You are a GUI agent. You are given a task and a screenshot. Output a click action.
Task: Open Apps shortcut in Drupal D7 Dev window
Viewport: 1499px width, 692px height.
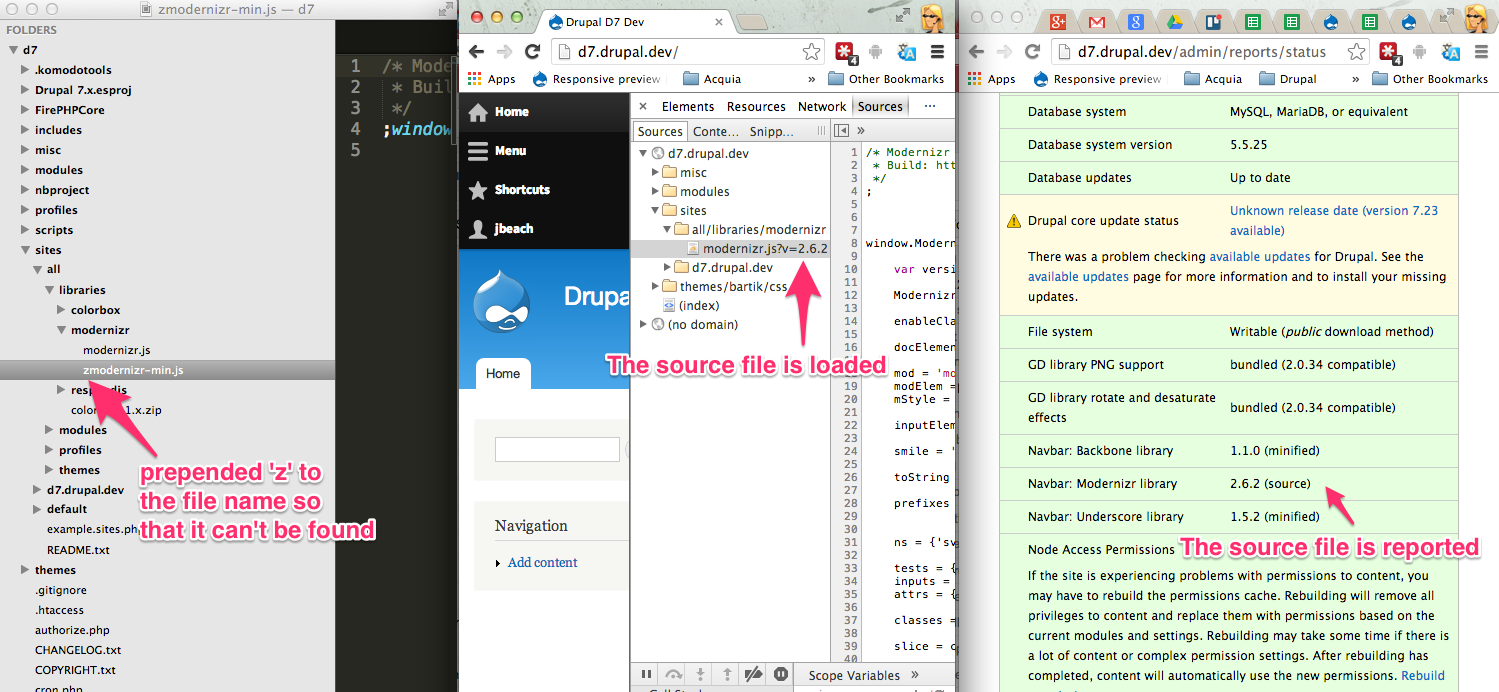(x=491, y=79)
